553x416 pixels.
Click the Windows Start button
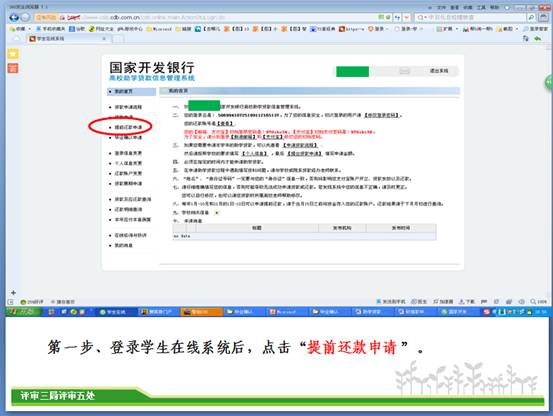coord(24,312)
